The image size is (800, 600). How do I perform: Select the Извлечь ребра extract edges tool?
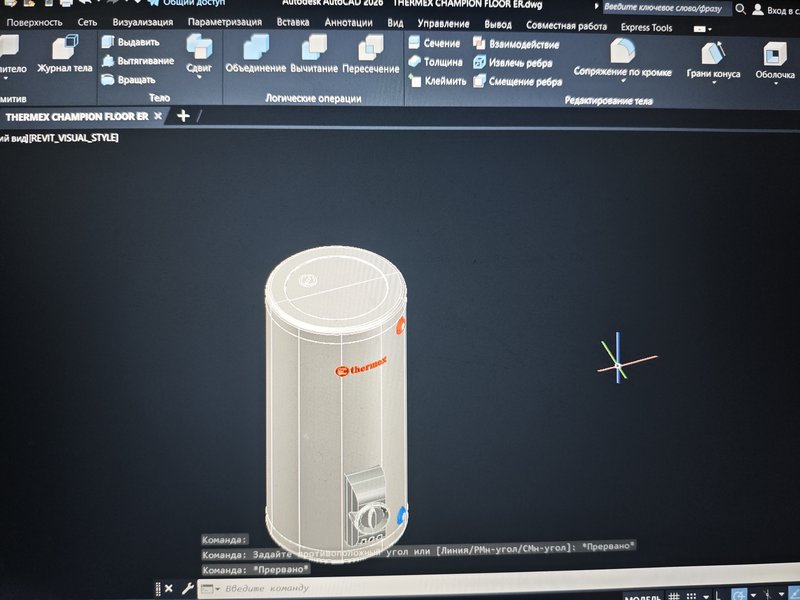coord(513,63)
